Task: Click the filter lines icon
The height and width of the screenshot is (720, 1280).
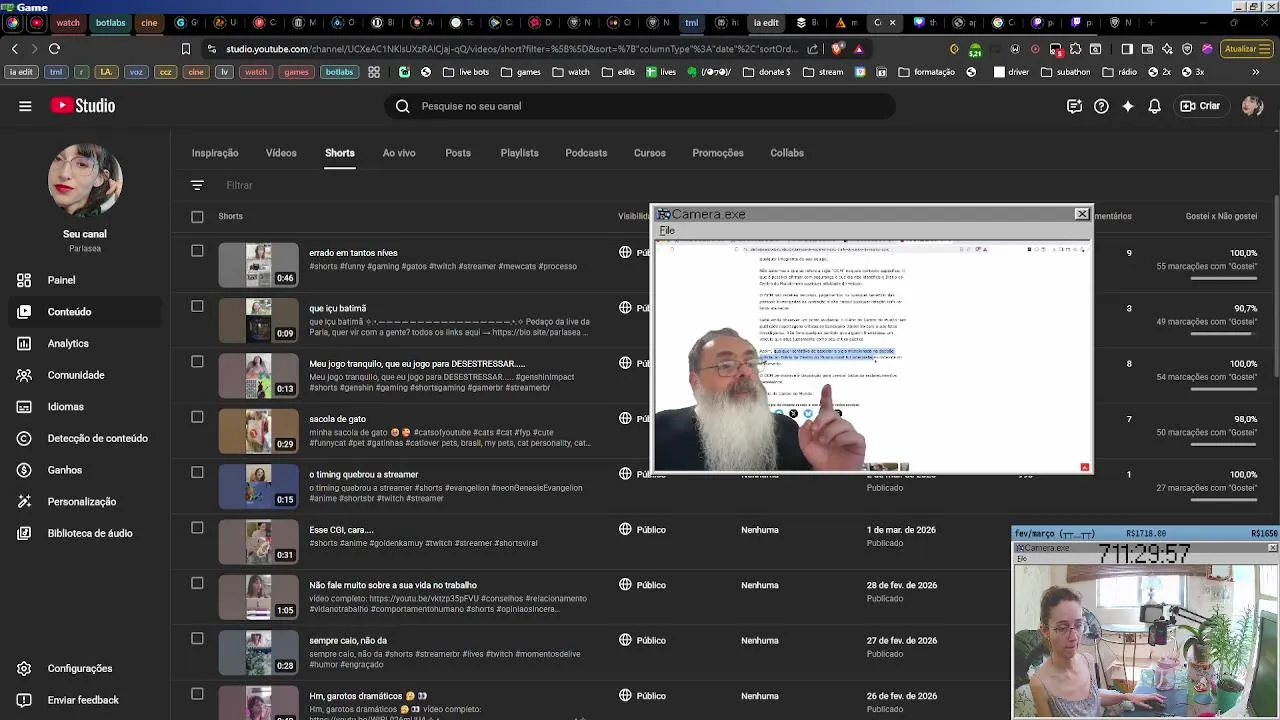Action: [197, 185]
